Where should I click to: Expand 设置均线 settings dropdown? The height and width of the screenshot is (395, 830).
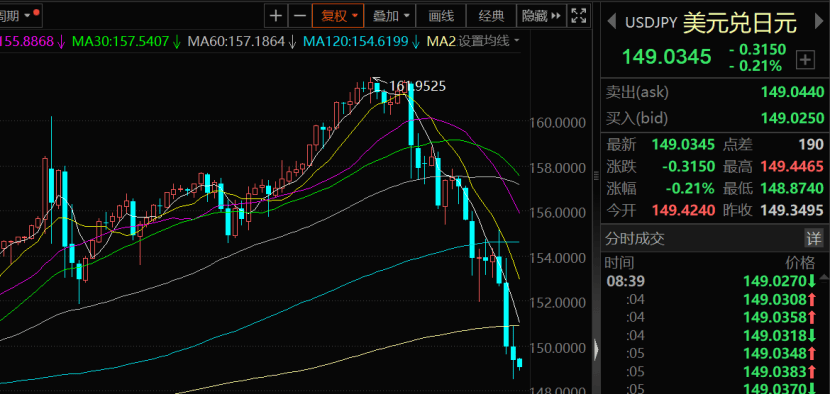pos(489,41)
